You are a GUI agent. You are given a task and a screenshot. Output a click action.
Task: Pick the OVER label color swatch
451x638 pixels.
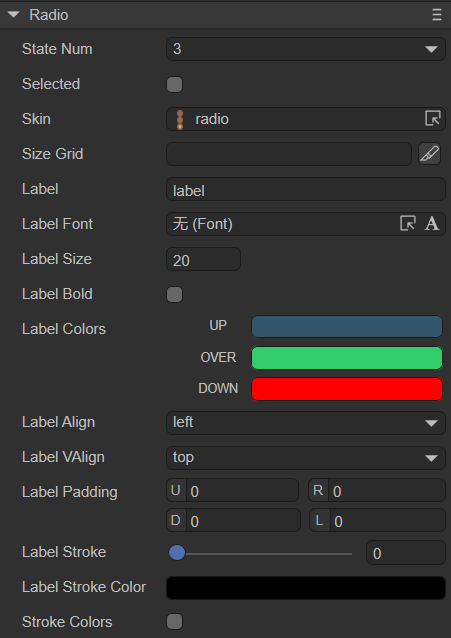(347, 358)
